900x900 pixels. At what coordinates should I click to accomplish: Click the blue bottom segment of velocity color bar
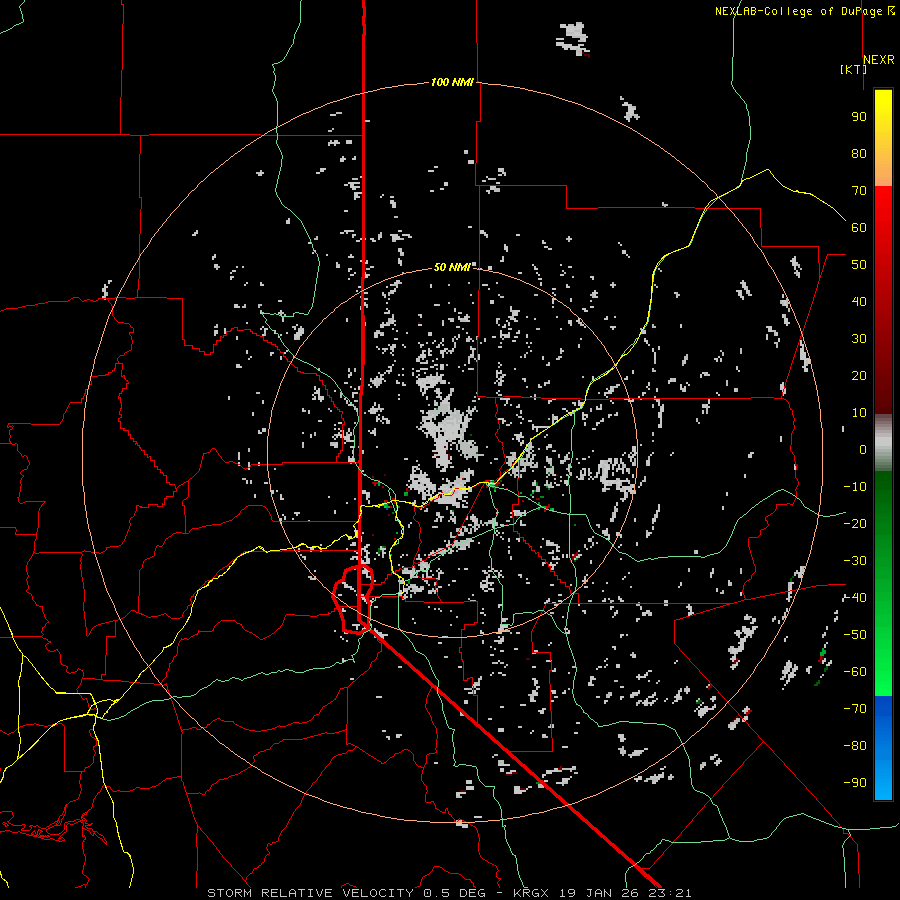point(883,748)
